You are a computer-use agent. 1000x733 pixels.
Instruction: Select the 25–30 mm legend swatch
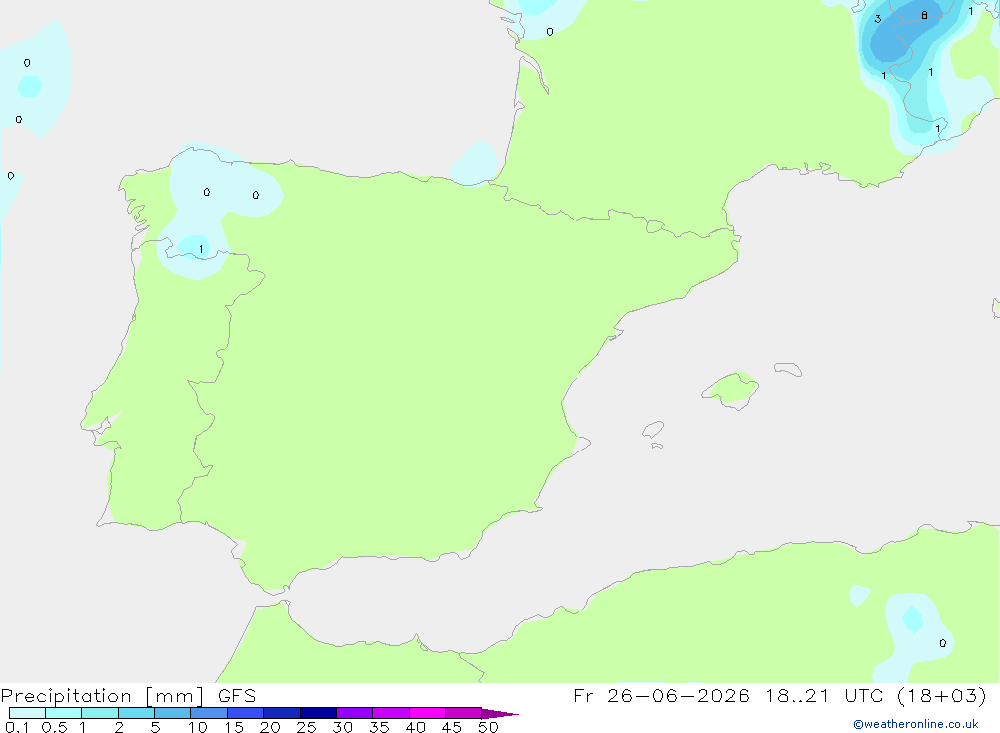pyautogui.click(x=318, y=713)
